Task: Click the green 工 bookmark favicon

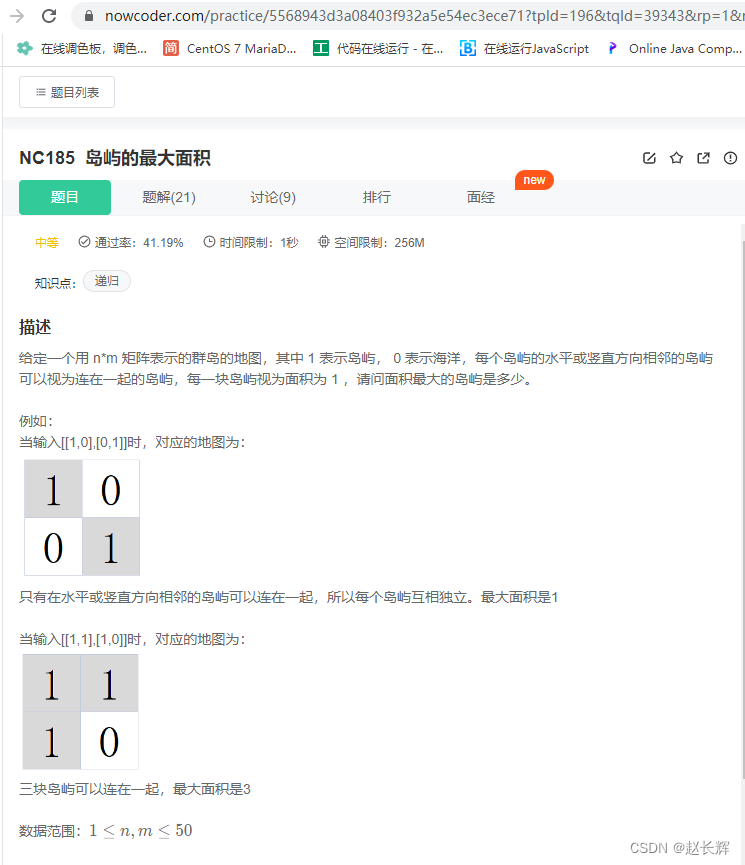Action: pos(321,49)
